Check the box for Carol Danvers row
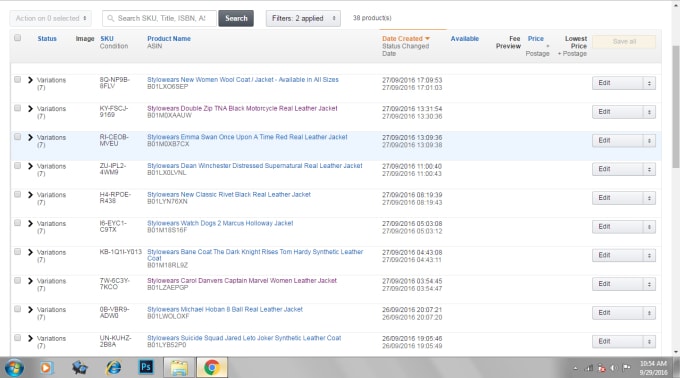The image size is (680, 378). (x=17, y=280)
